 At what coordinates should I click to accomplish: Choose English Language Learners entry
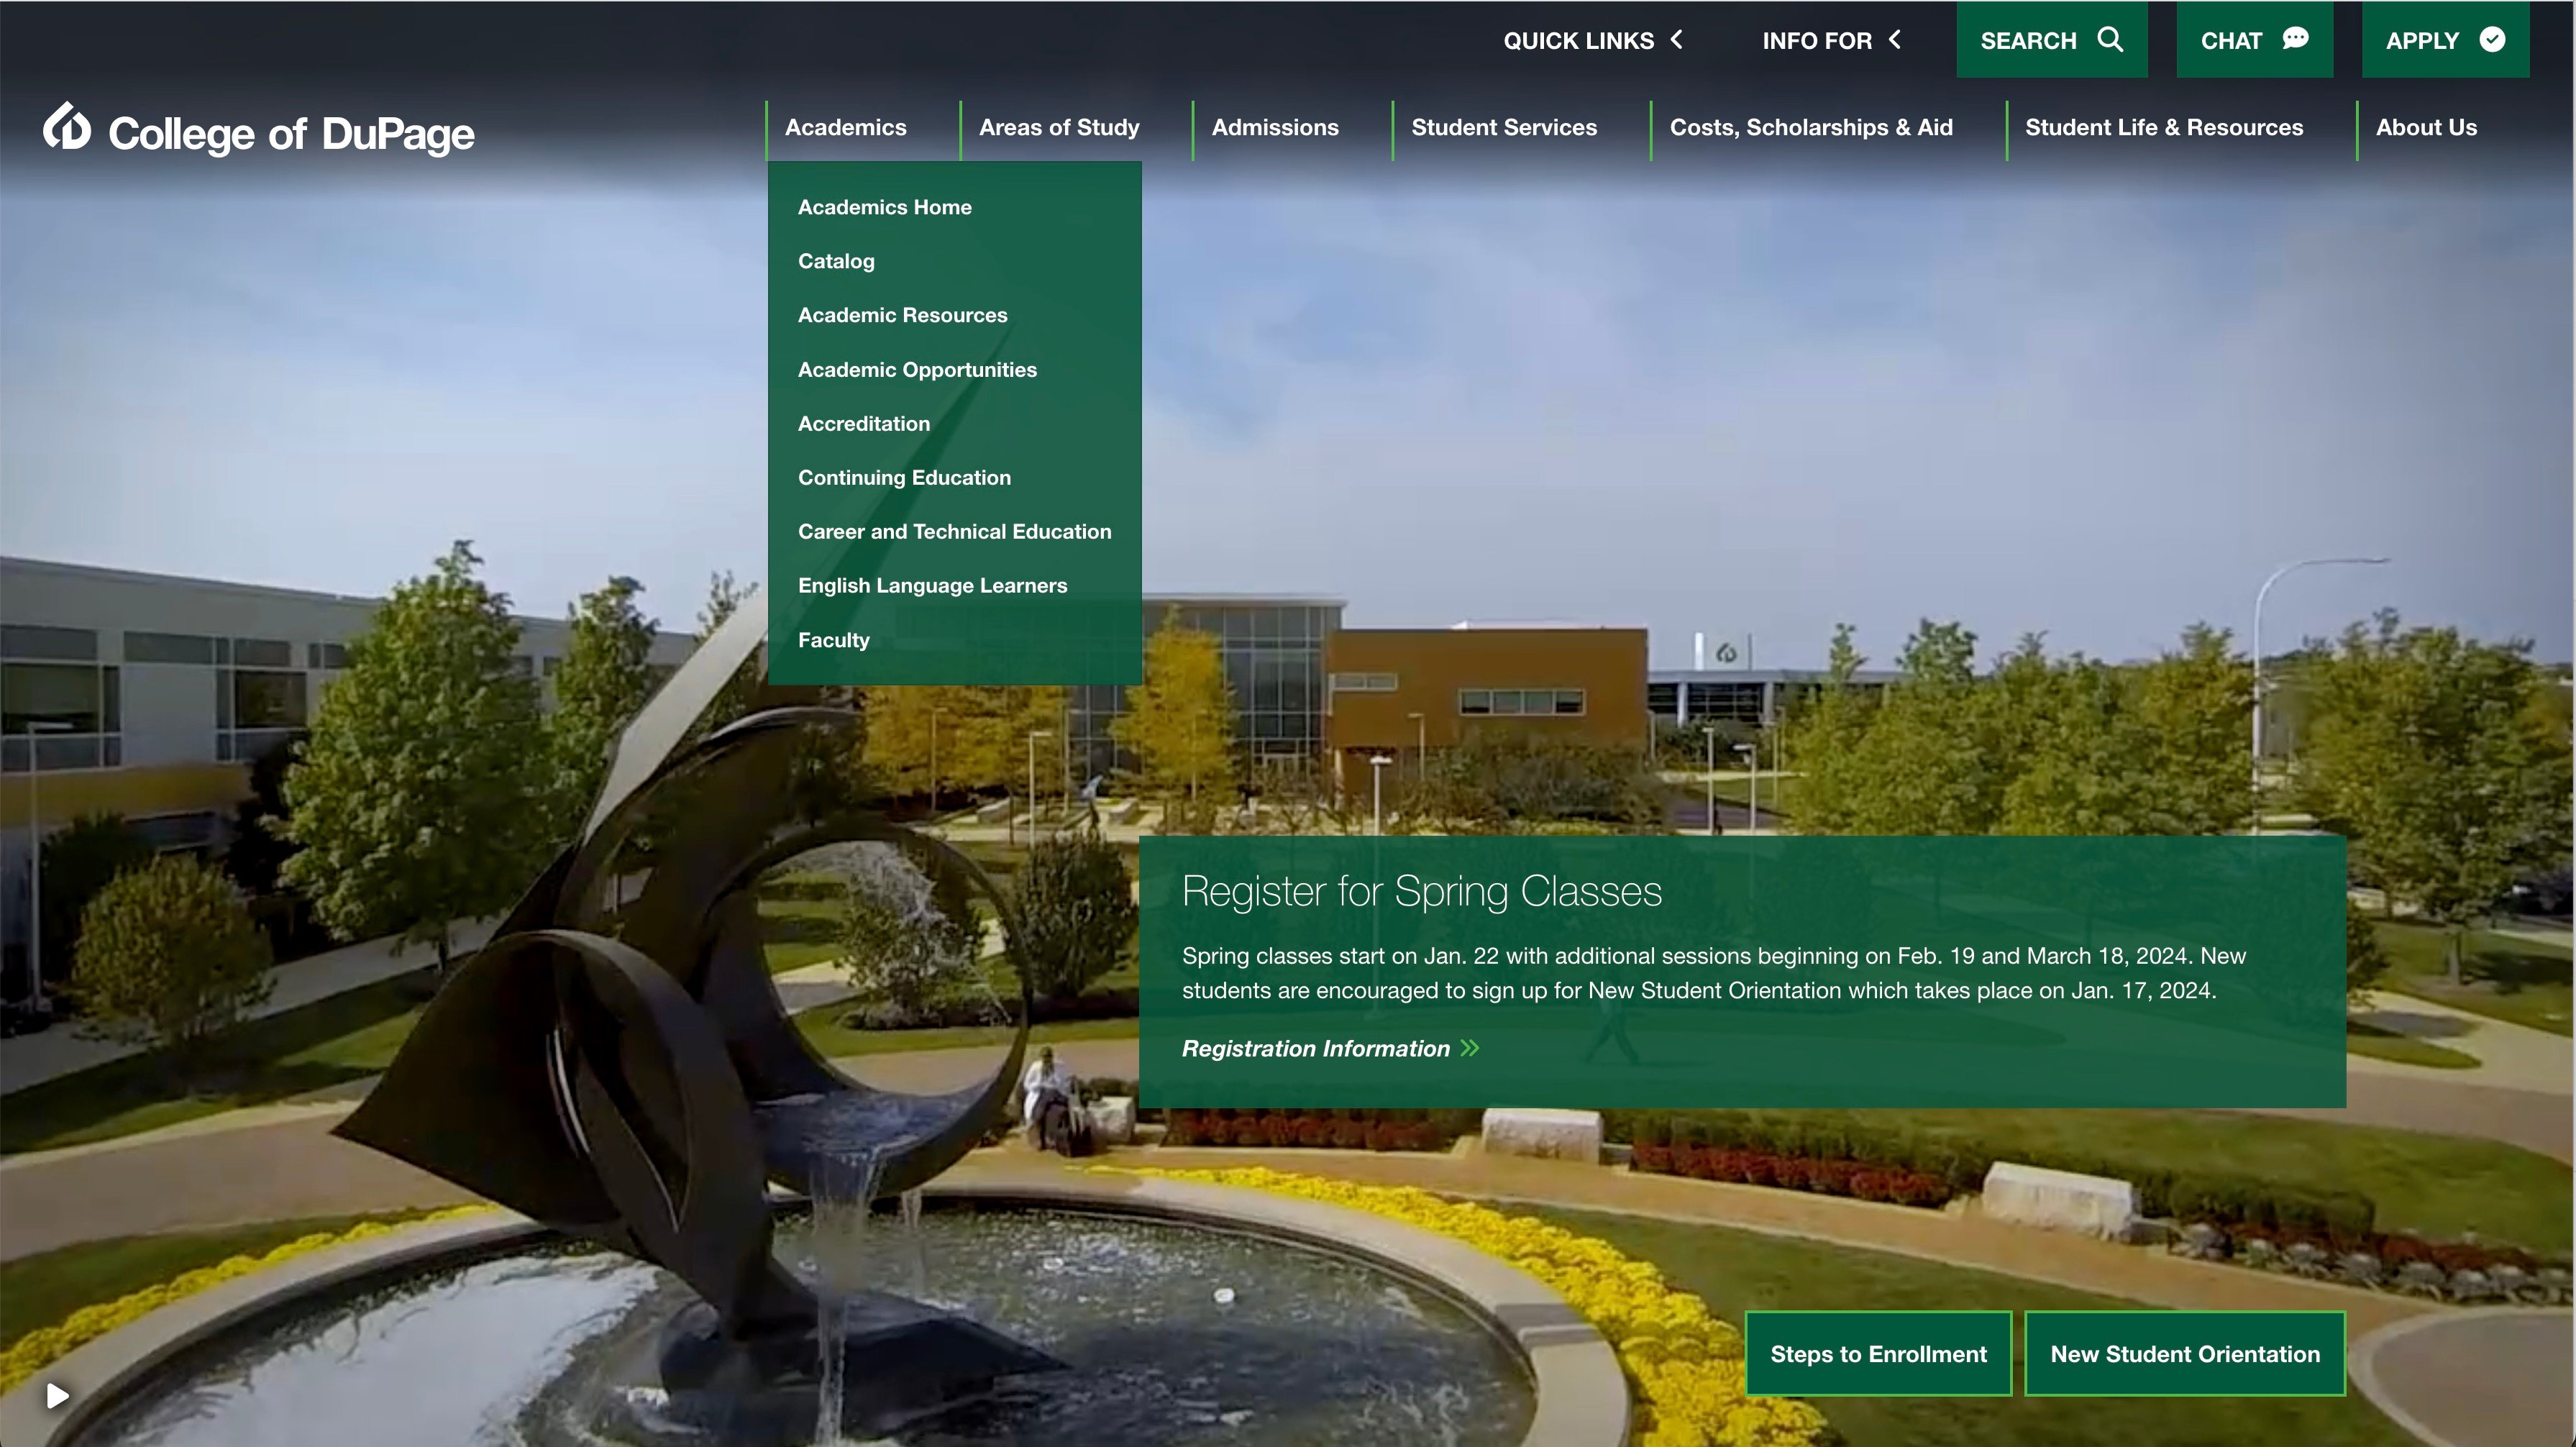(932, 586)
